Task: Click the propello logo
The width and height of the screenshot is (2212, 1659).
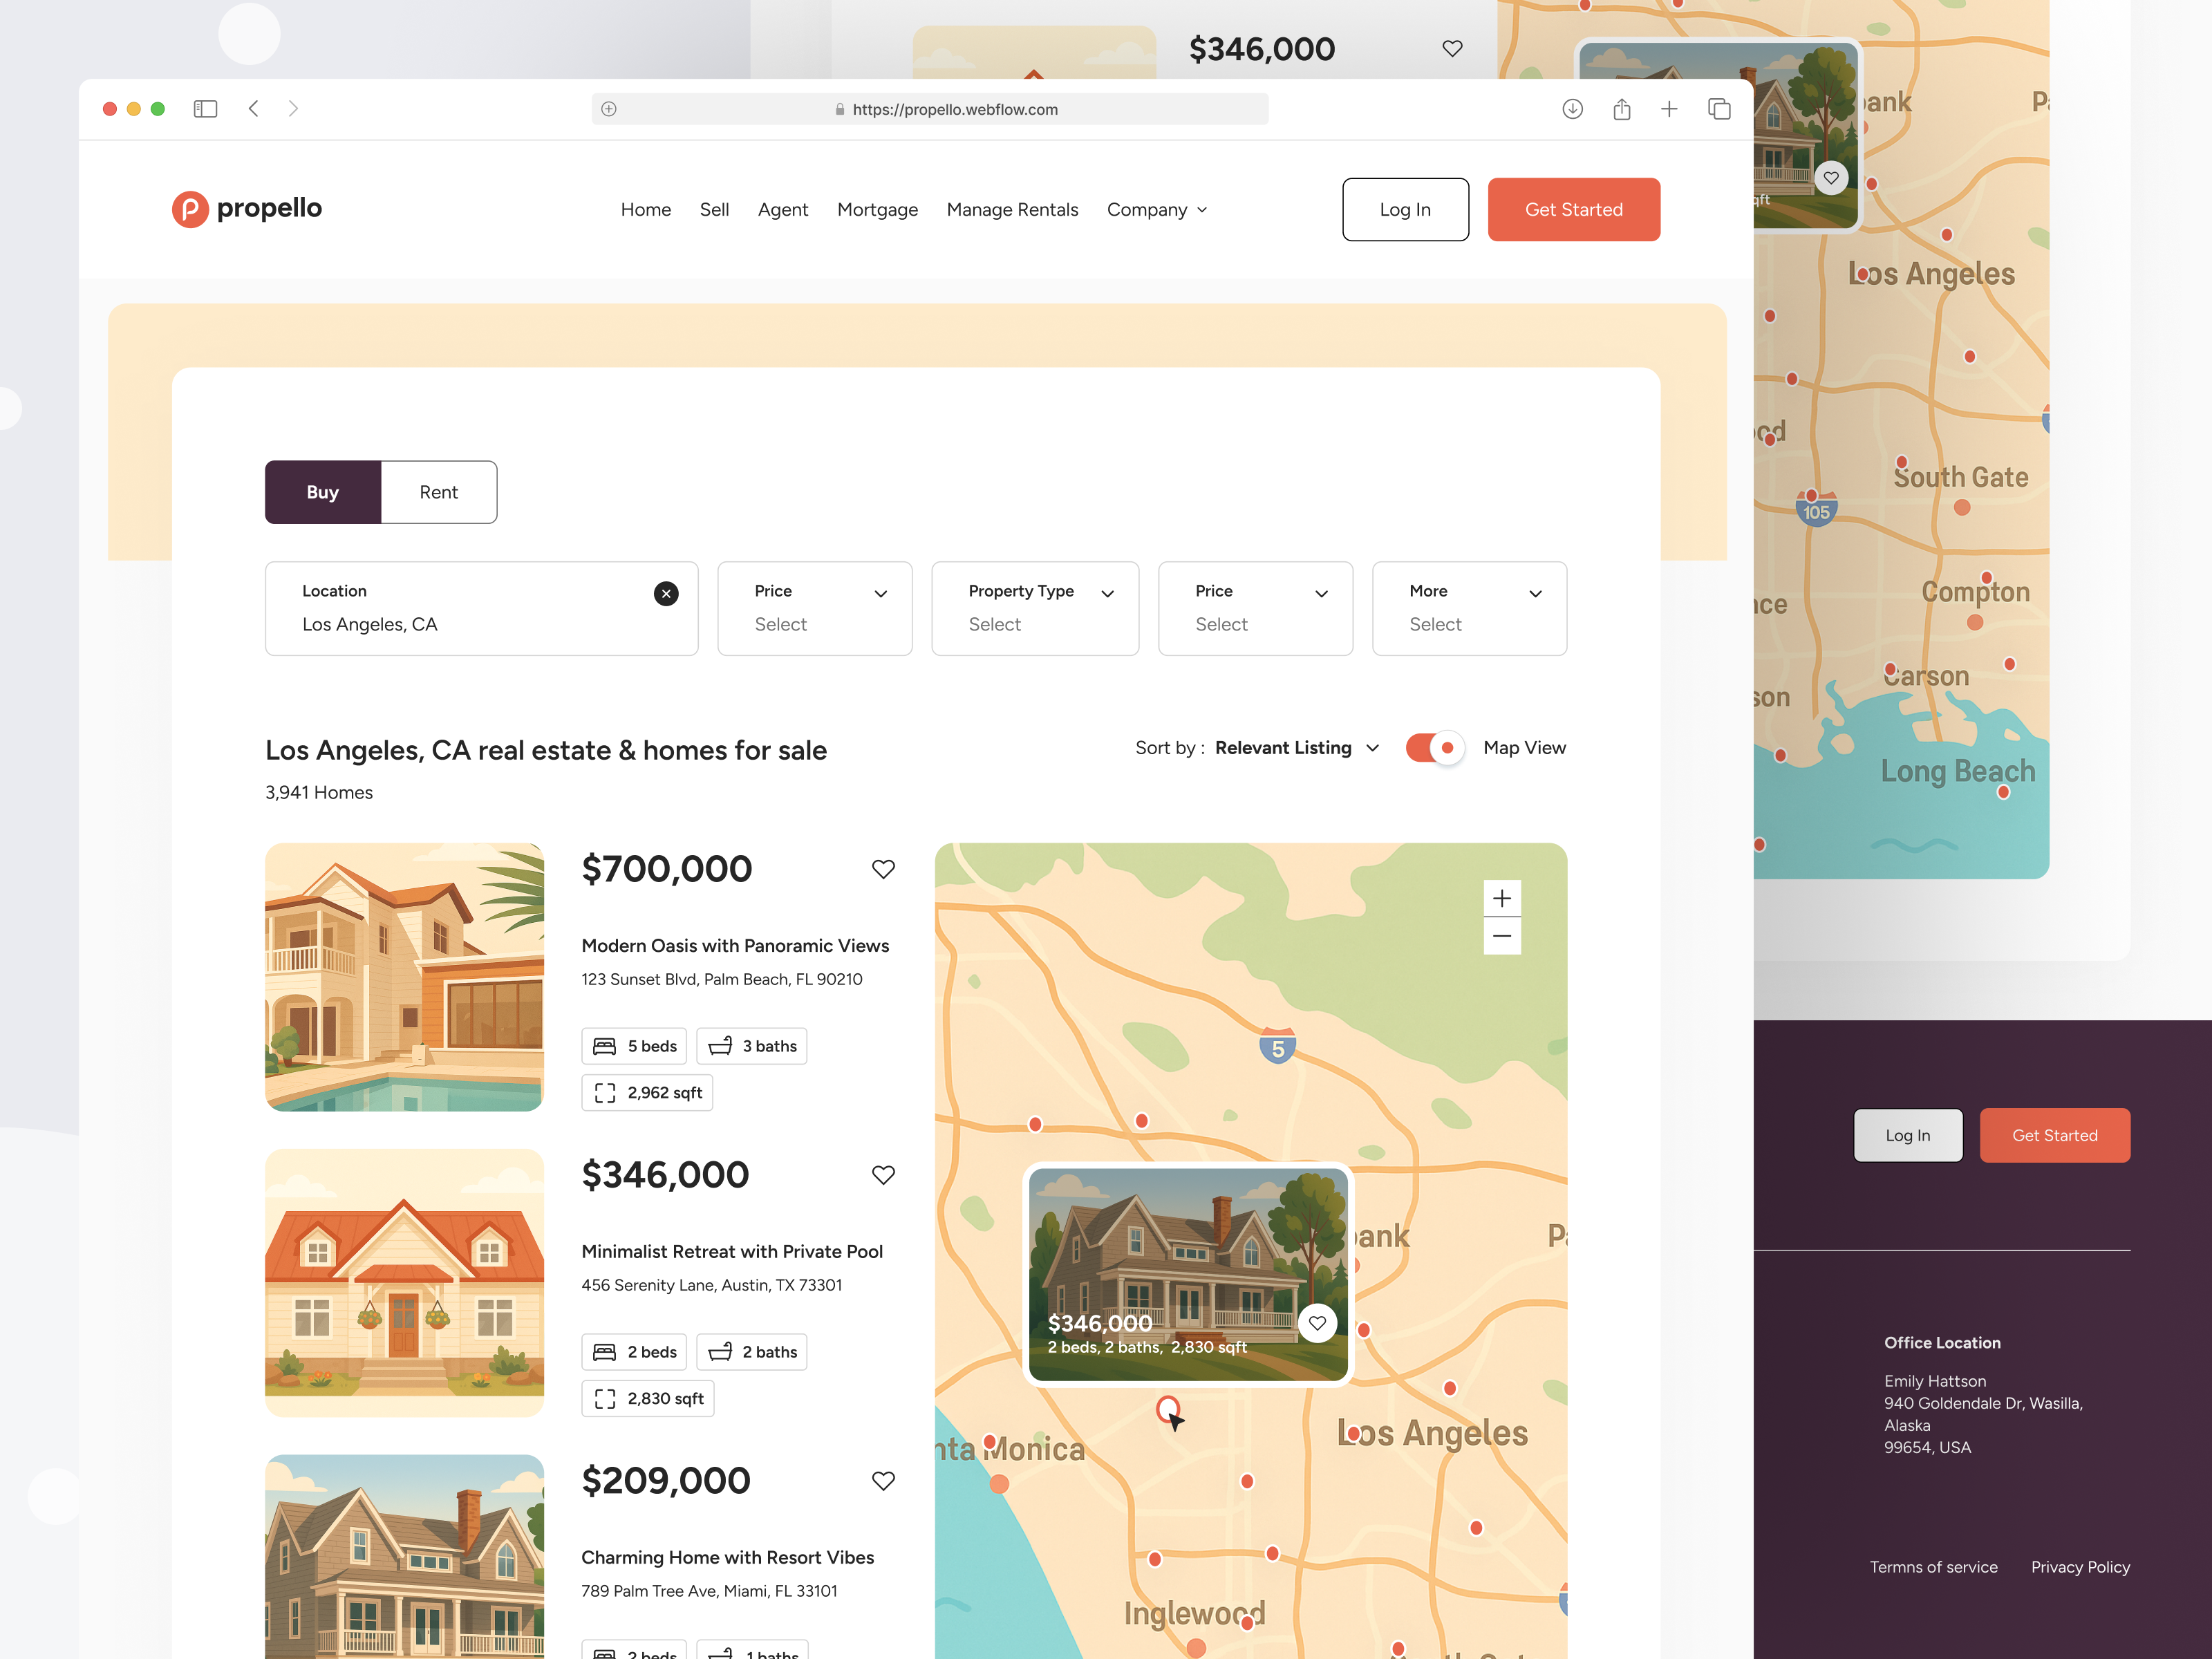Action: [x=246, y=208]
